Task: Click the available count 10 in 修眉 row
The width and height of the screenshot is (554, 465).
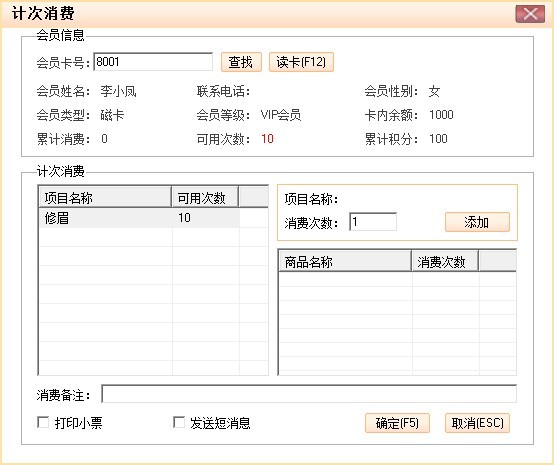Action: tap(184, 218)
